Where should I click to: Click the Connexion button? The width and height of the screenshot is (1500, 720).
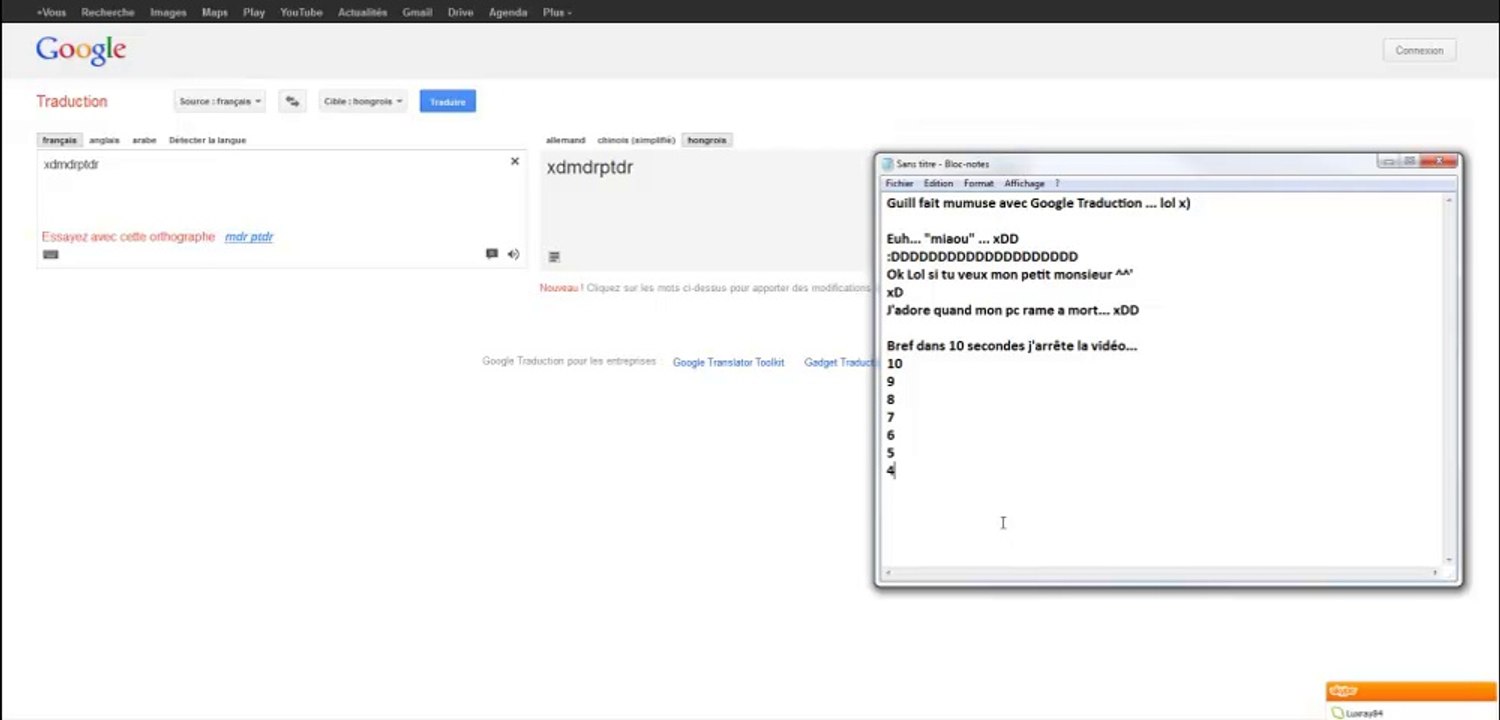click(x=1419, y=50)
